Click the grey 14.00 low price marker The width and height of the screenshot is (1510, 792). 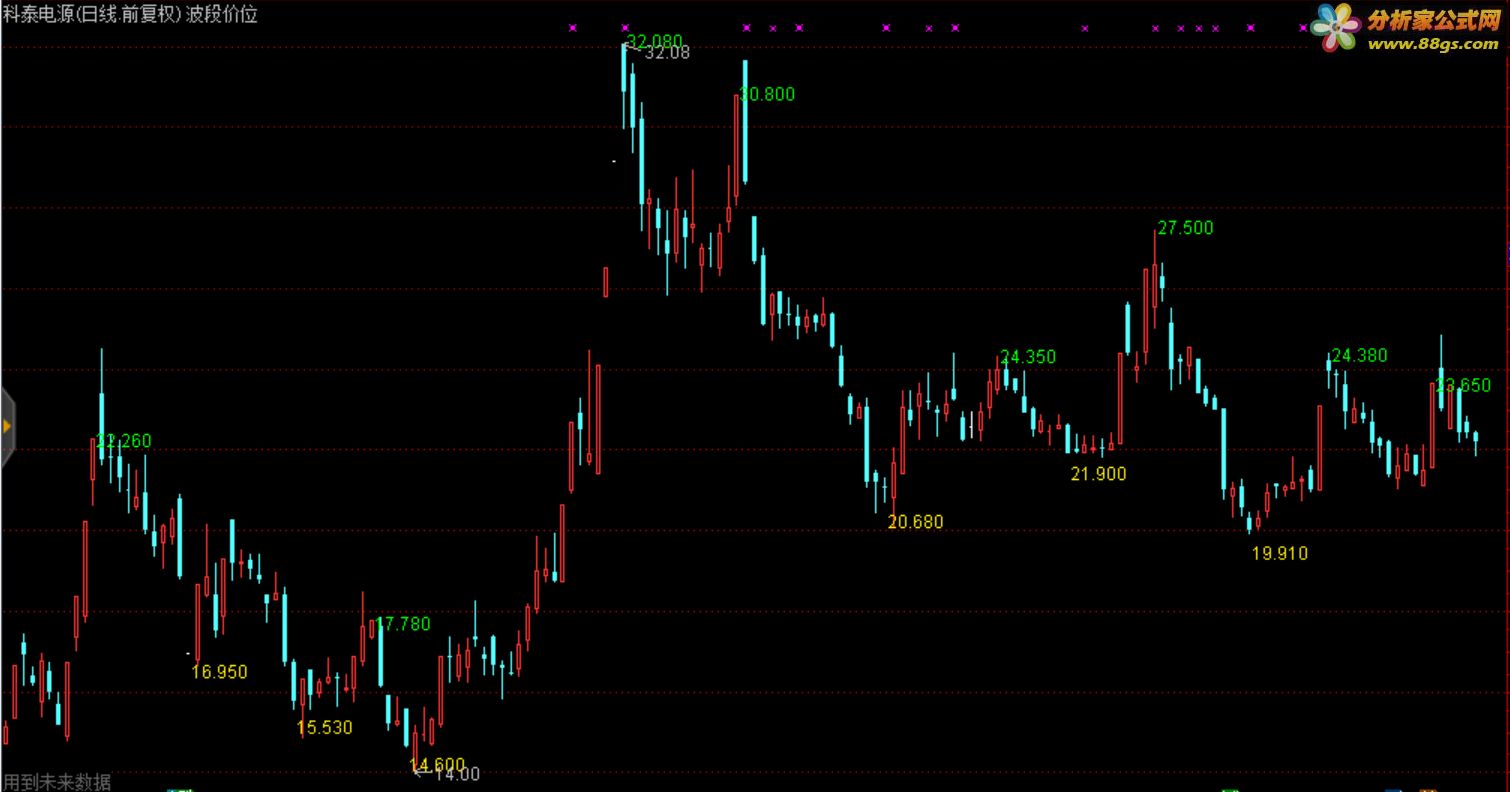[457, 774]
